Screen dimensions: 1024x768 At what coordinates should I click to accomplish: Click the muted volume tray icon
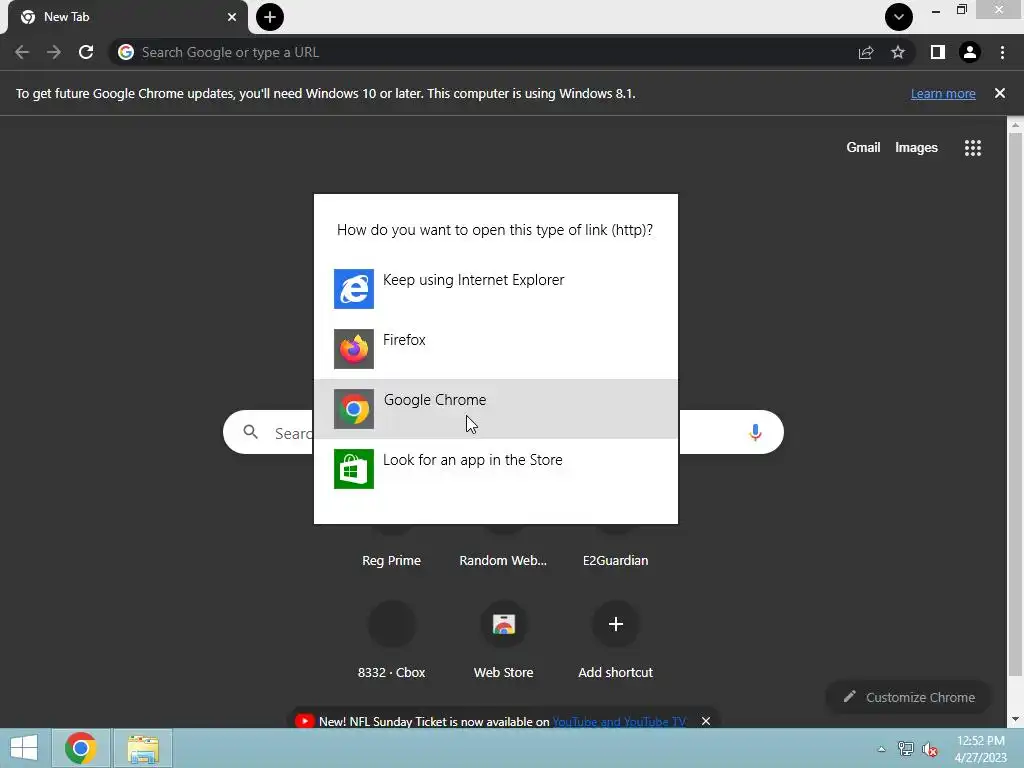[x=930, y=749]
